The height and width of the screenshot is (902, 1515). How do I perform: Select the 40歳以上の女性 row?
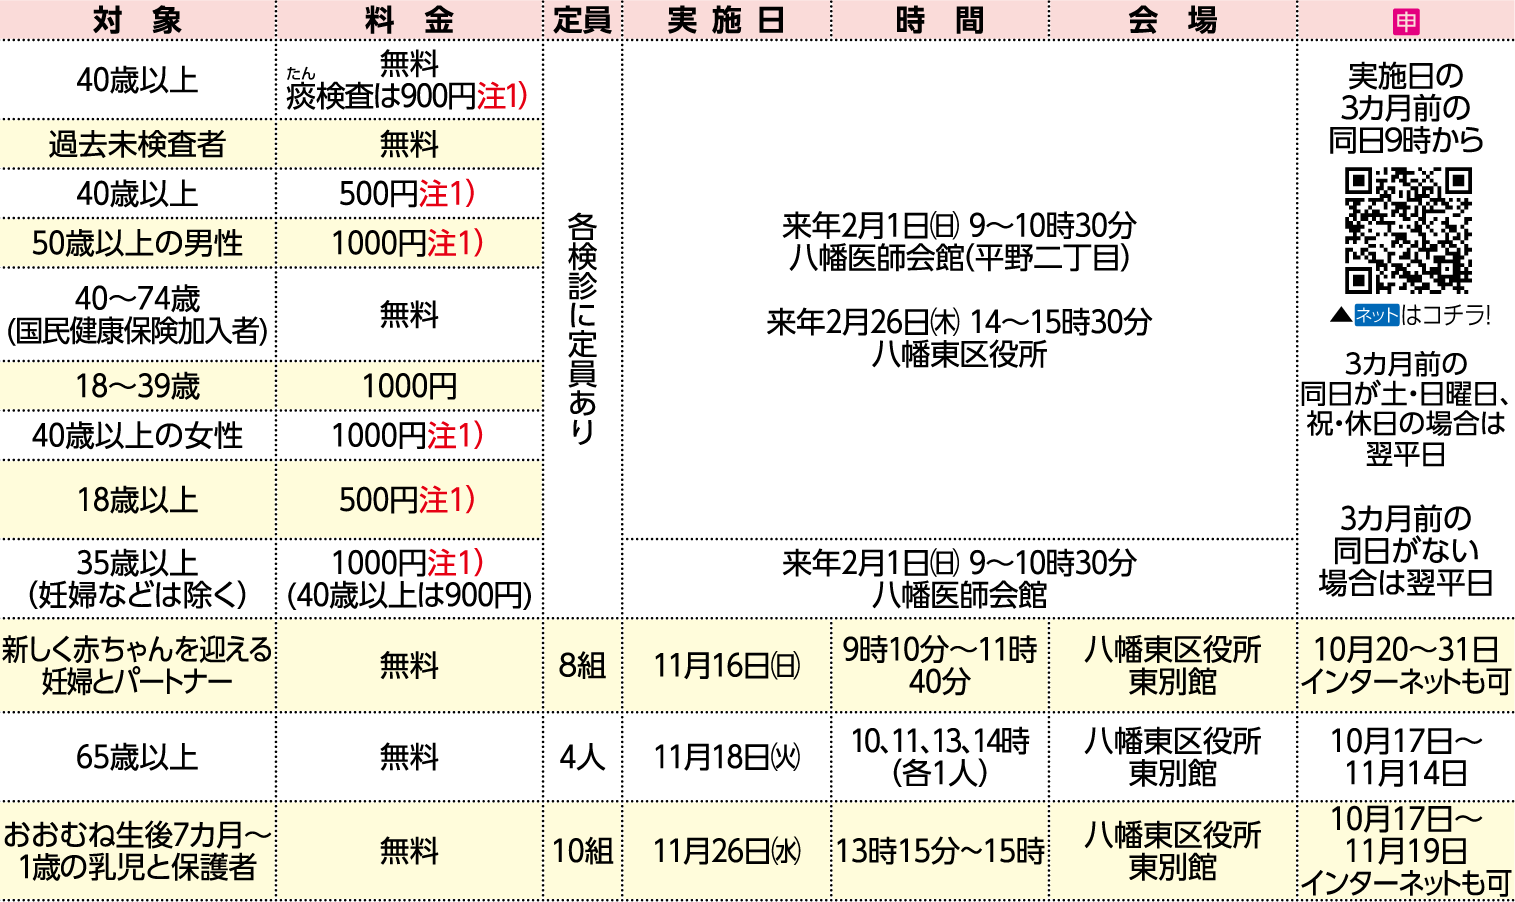[137, 436]
